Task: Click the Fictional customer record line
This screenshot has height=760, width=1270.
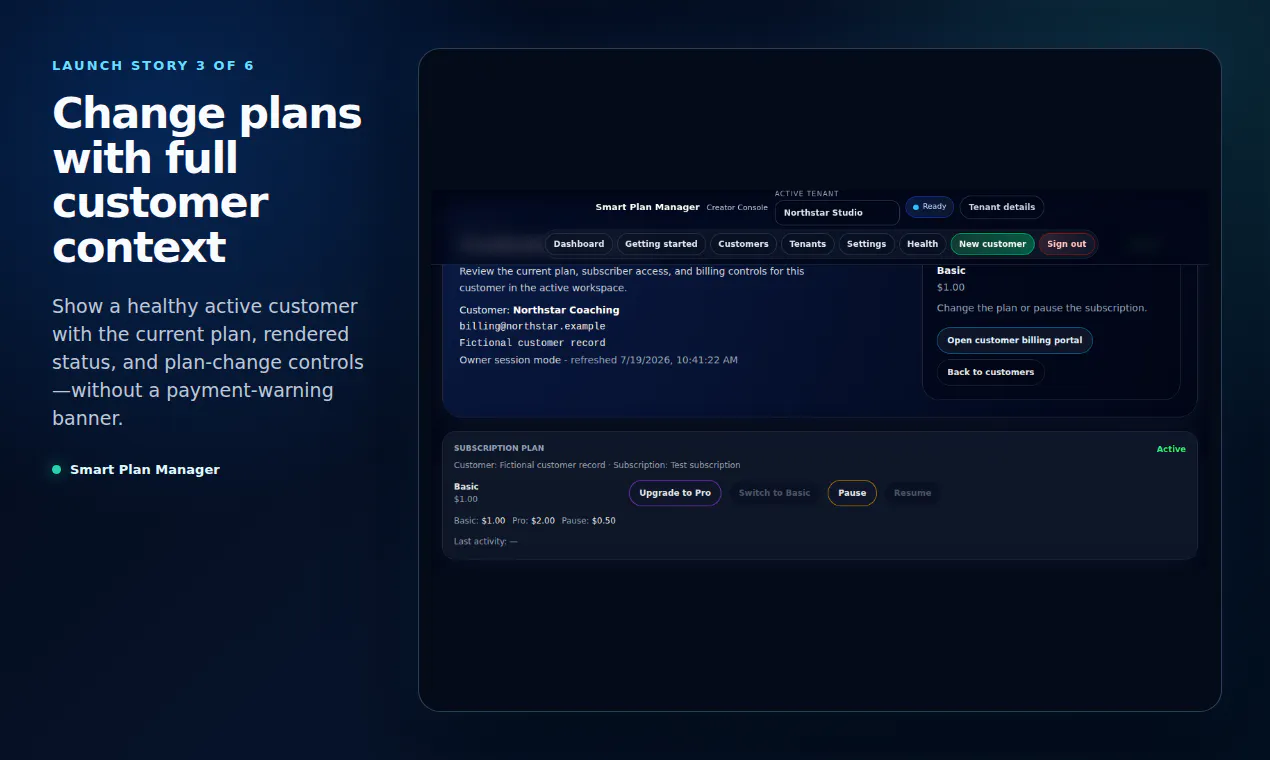Action: (x=532, y=343)
